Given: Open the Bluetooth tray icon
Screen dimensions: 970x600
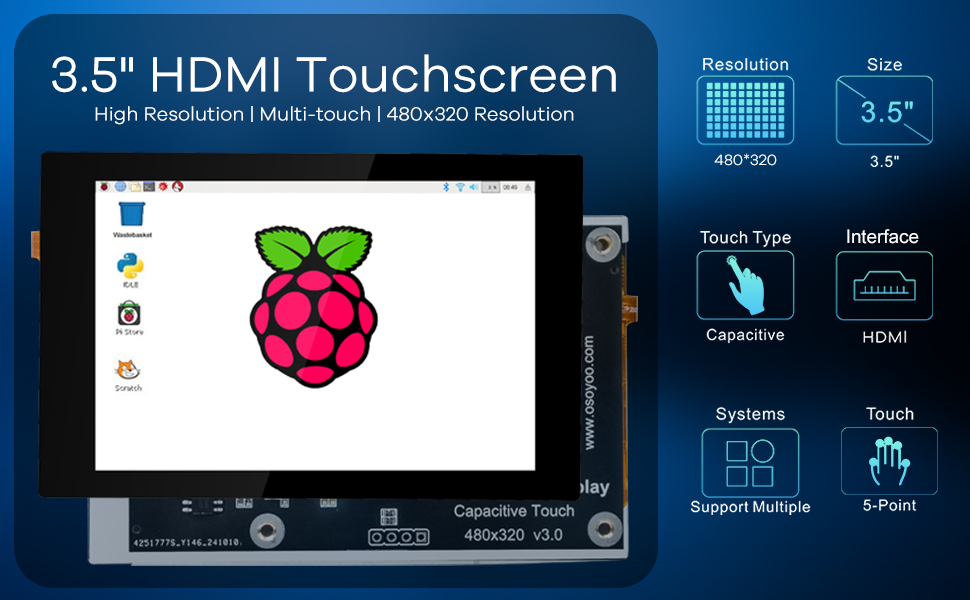Looking at the screenshot, I should tap(445, 187).
